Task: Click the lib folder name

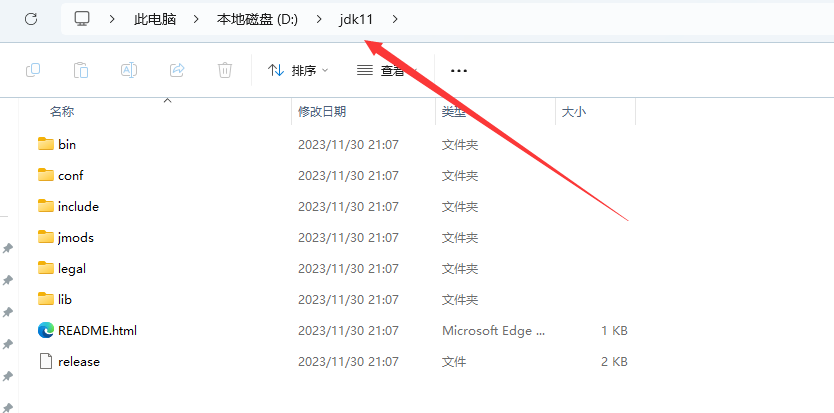Action: pos(65,299)
